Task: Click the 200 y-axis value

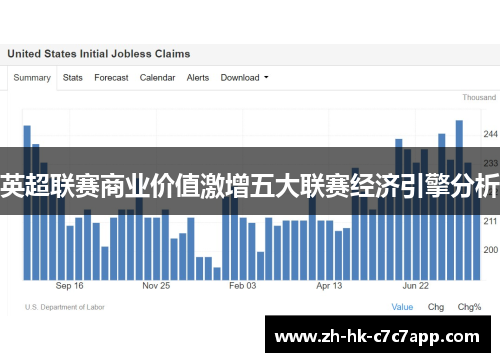Action: point(490,250)
